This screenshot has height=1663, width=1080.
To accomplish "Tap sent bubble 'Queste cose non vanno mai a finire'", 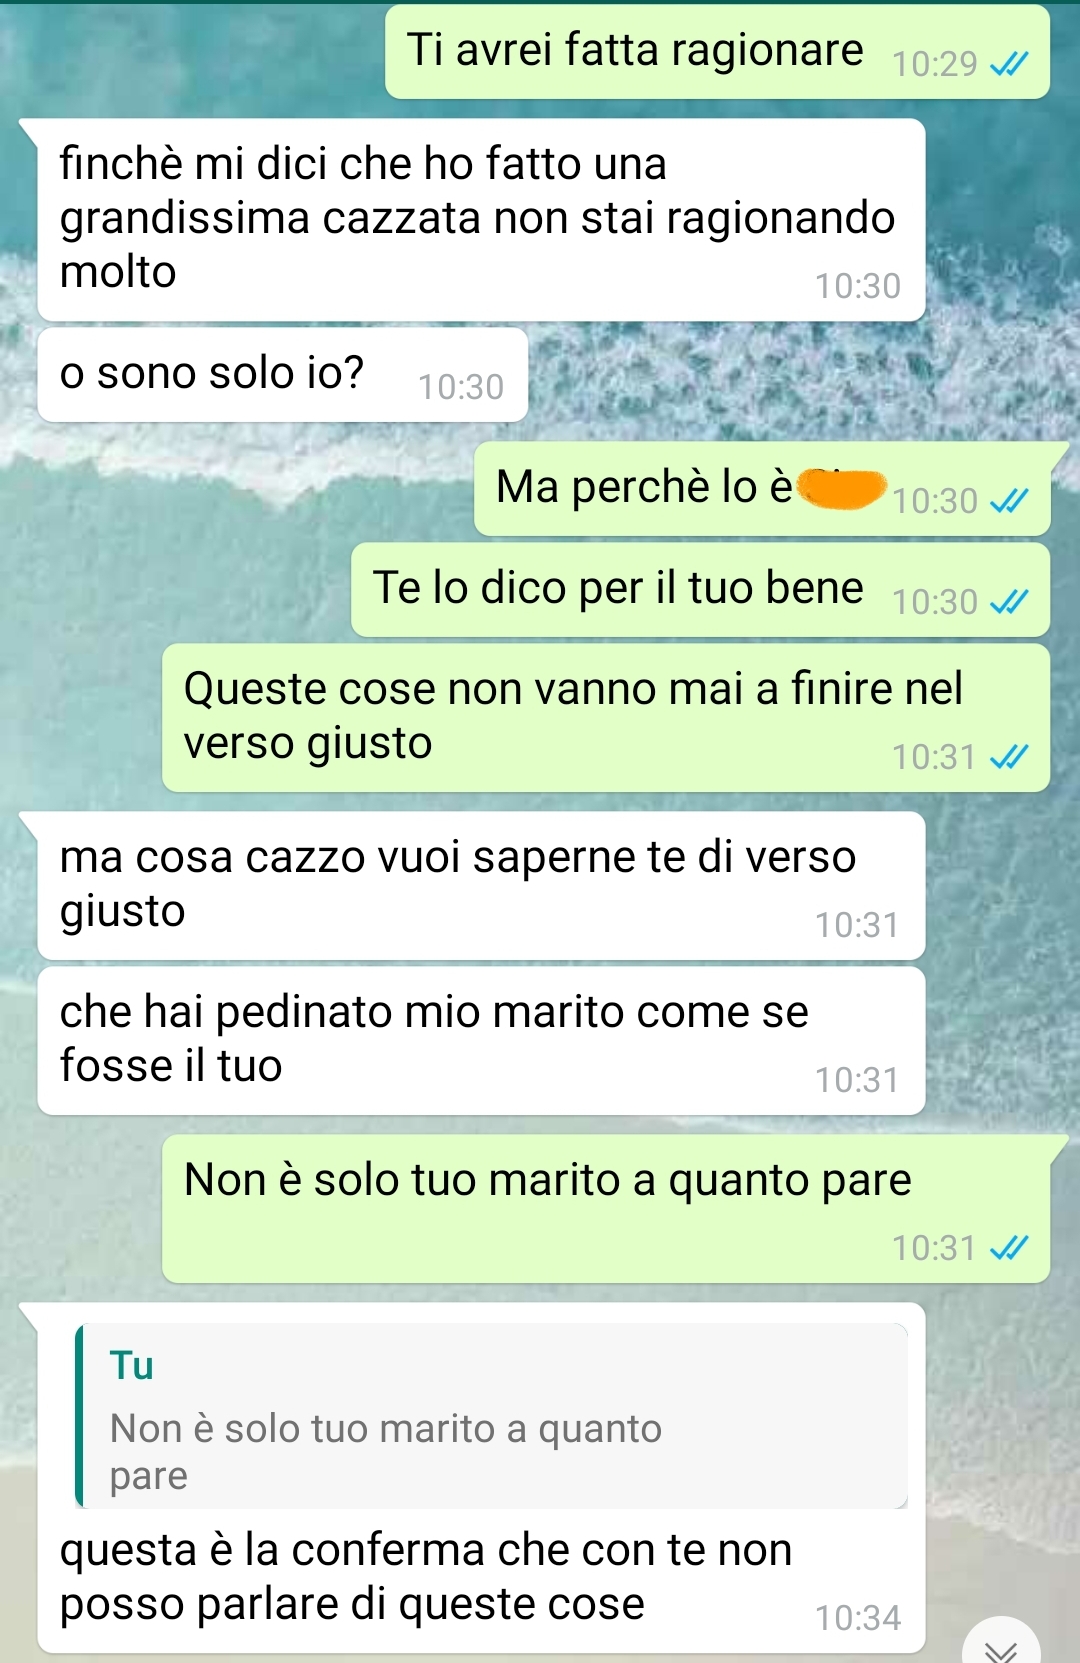I will (x=606, y=718).
